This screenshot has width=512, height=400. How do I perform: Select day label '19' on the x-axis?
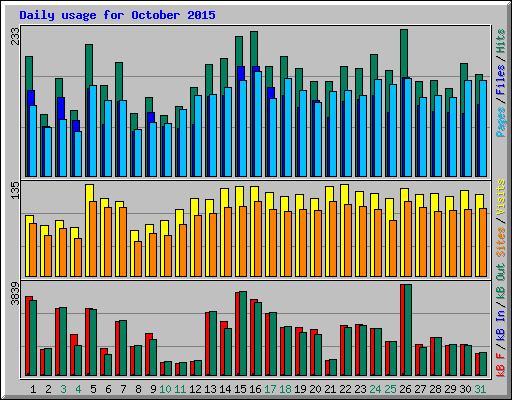pyautogui.click(x=300, y=389)
